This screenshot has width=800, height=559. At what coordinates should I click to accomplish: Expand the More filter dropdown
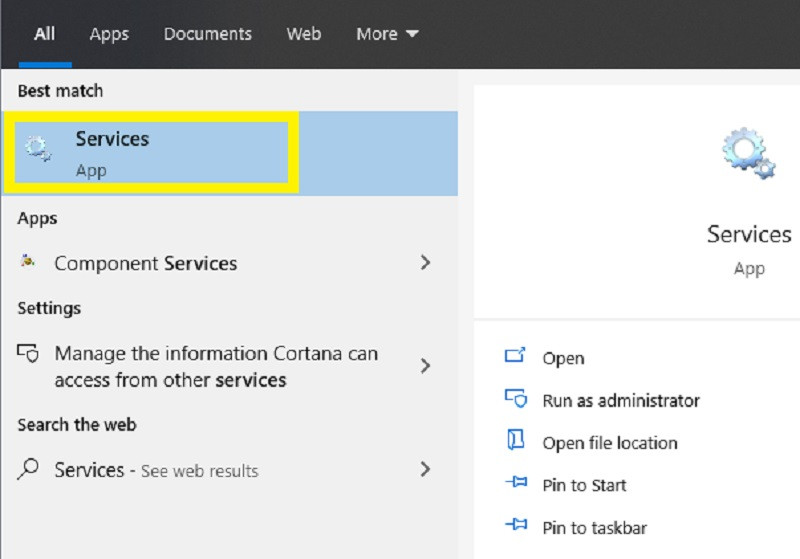pos(387,34)
